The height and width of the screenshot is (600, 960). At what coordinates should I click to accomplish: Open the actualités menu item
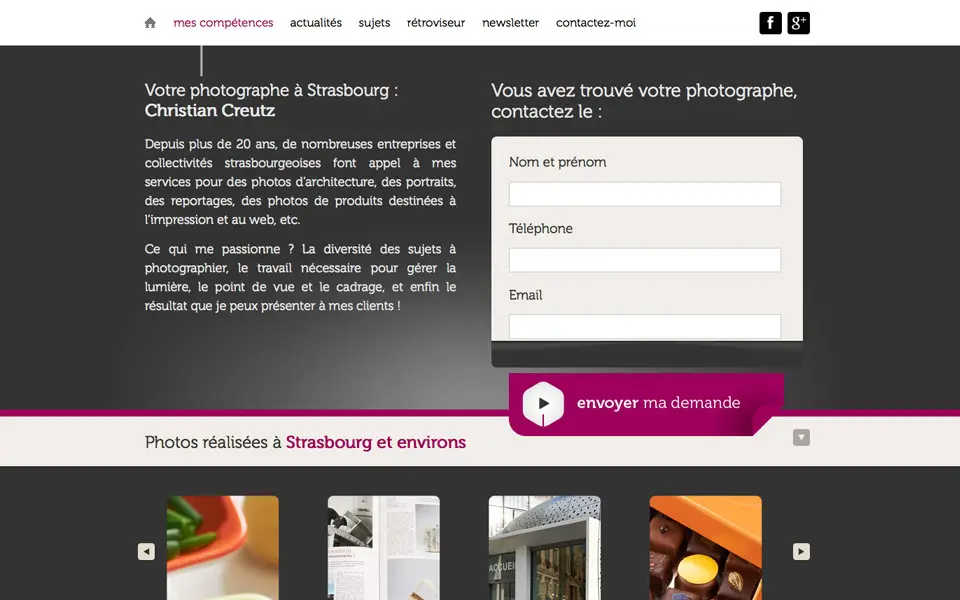pos(316,23)
